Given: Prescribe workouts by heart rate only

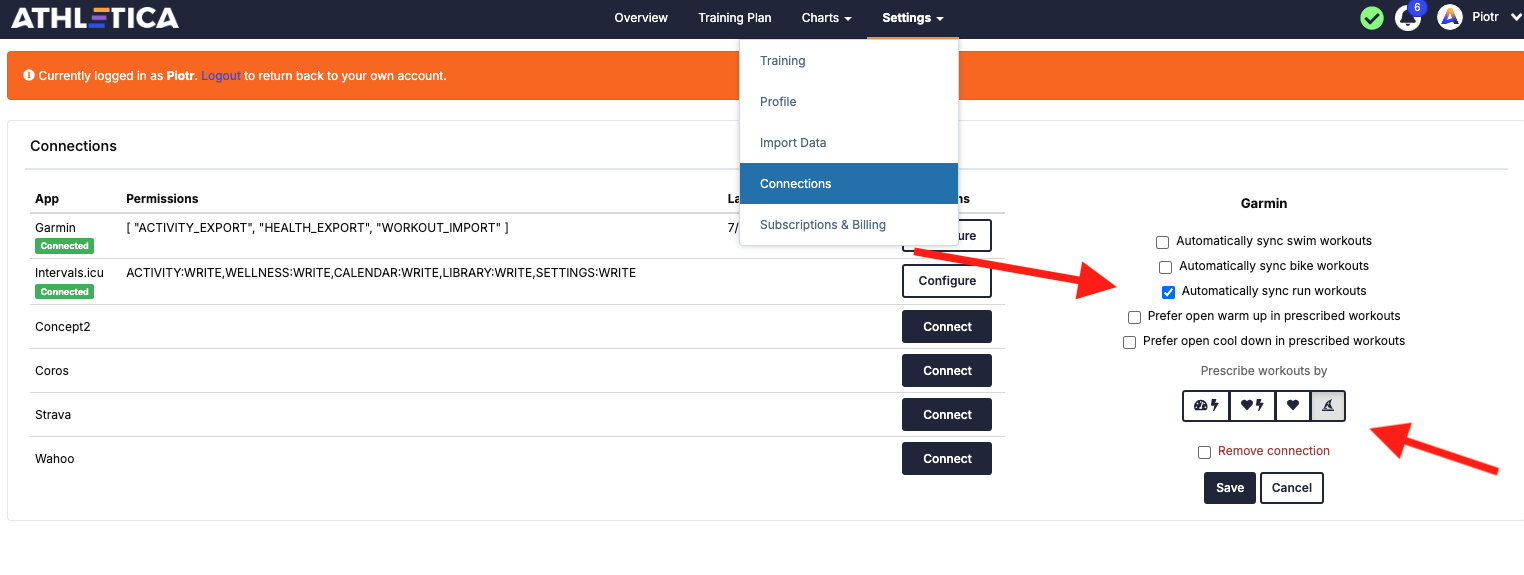Looking at the screenshot, I should (1293, 405).
